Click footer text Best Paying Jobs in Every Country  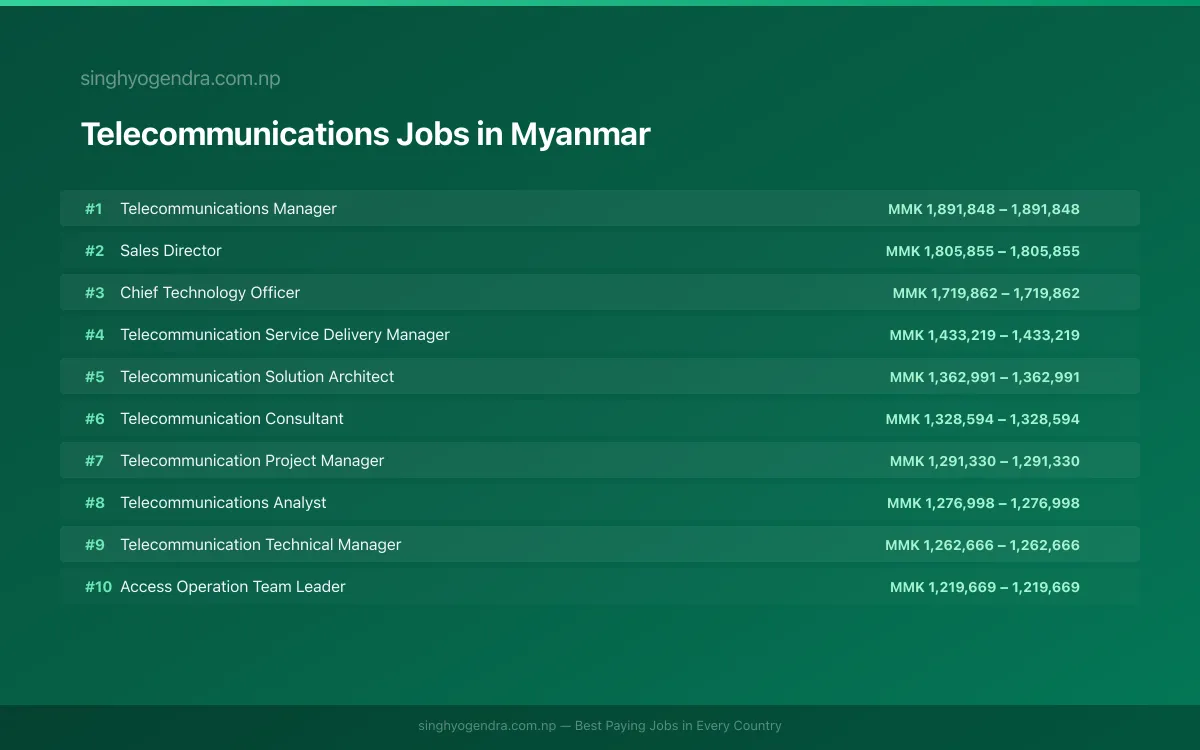pyautogui.click(x=678, y=726)
